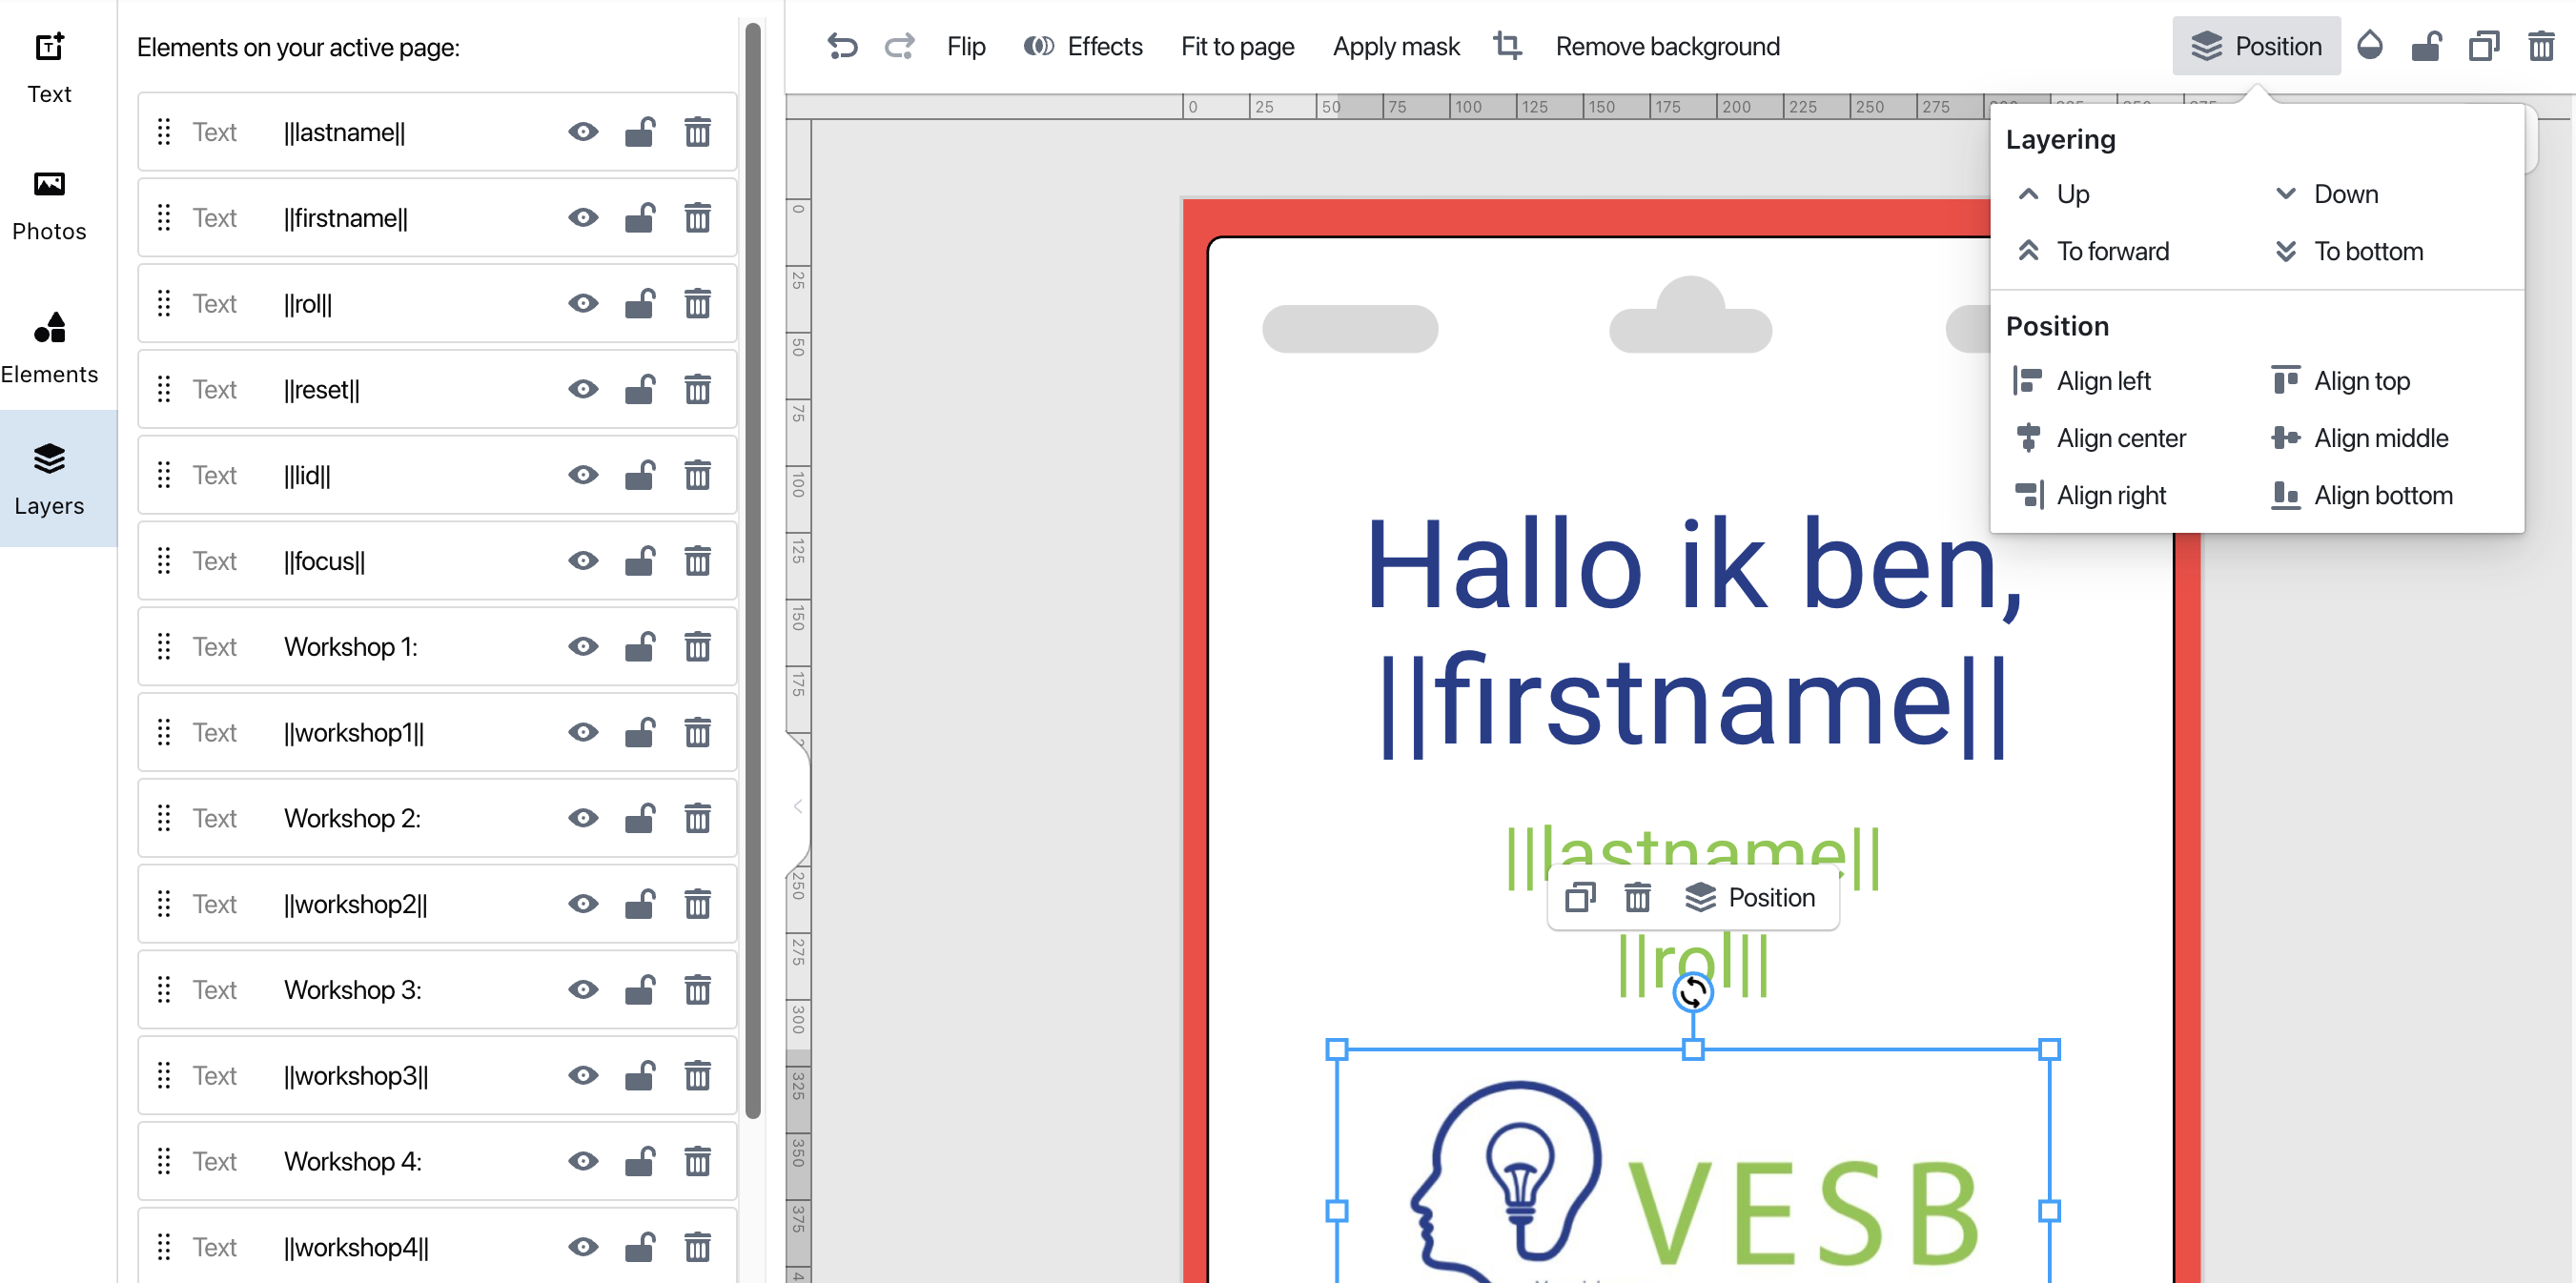This screenshot has height=1283, width=2576.
Task: Toggle visibility of Workshop 1: layer
Action: [583, 647]
